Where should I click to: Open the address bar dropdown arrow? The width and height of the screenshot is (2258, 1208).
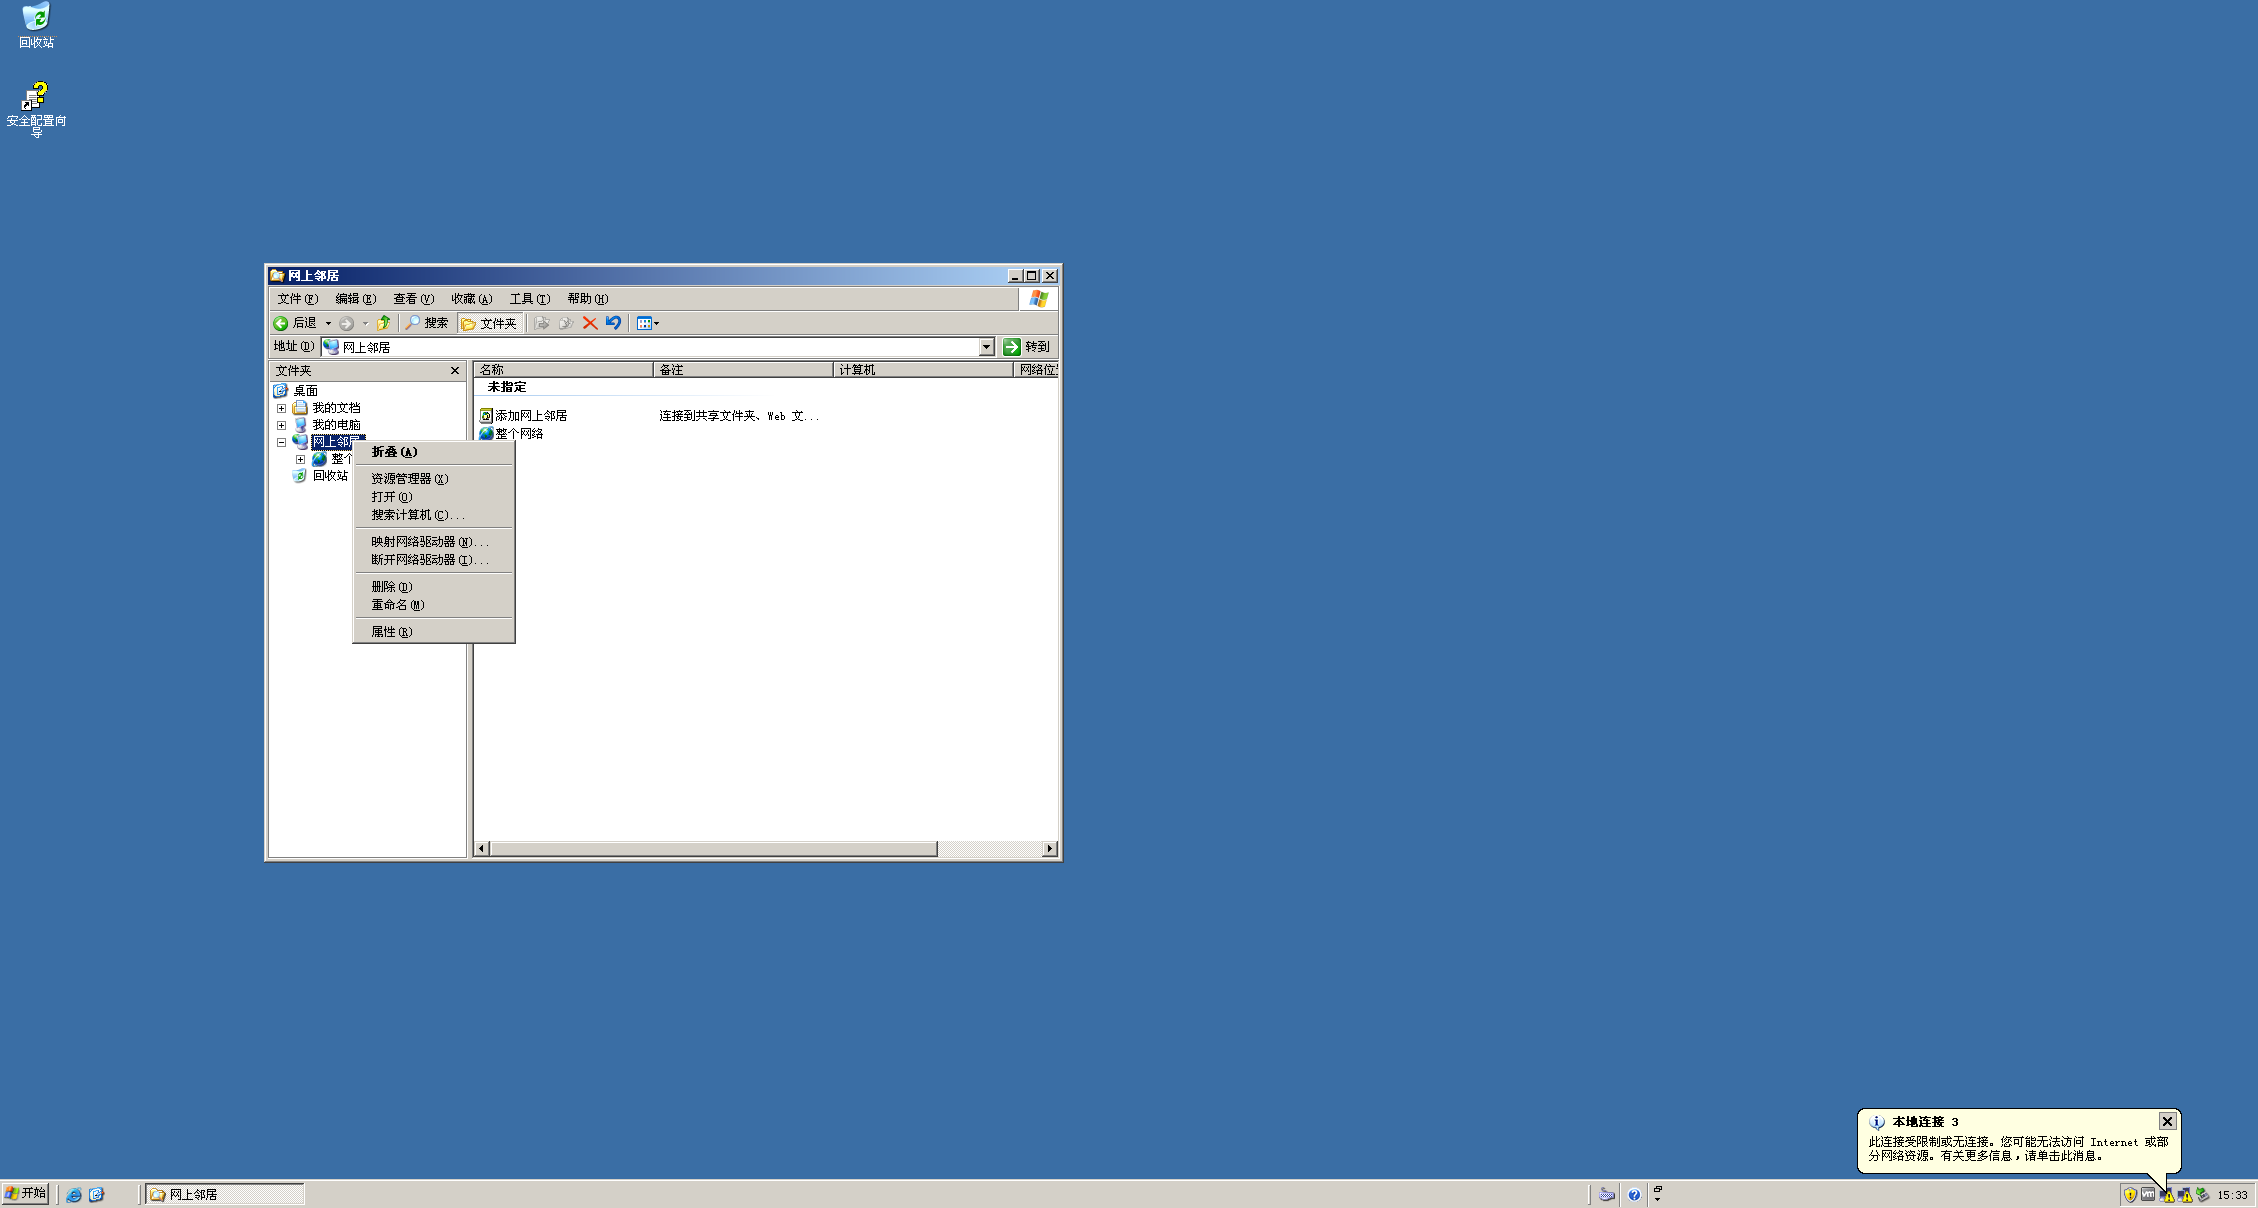[x=986, y=347]
